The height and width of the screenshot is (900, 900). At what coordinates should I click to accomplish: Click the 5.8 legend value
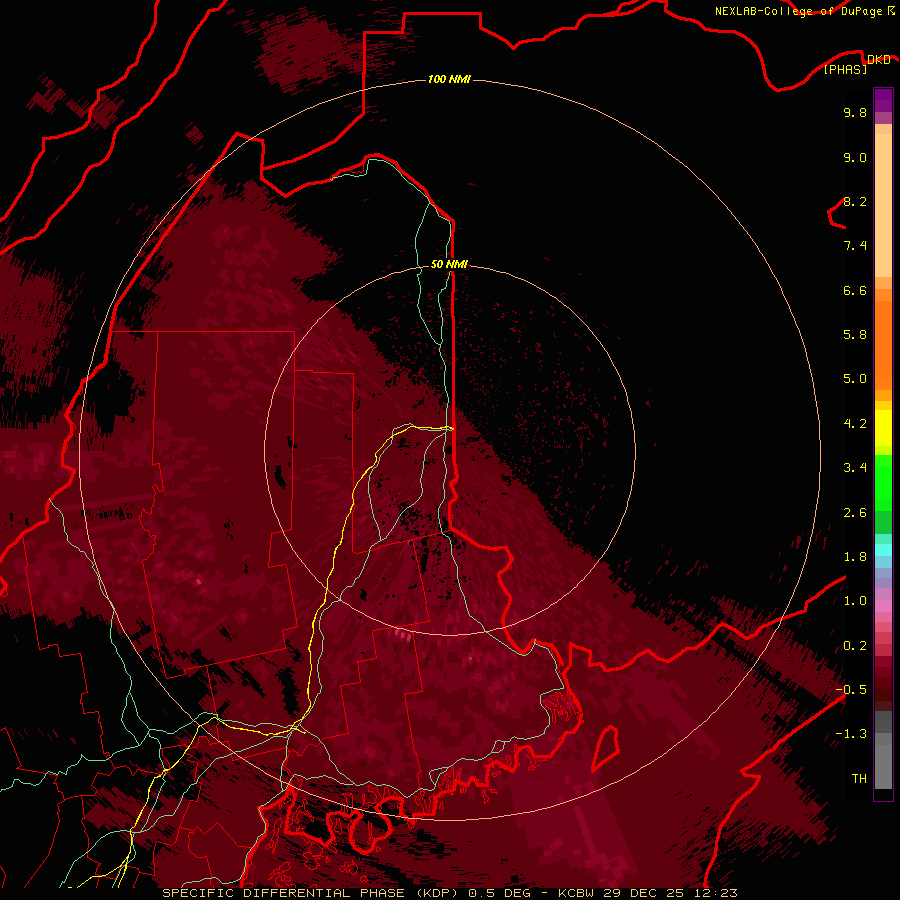[x=855, y=335]
